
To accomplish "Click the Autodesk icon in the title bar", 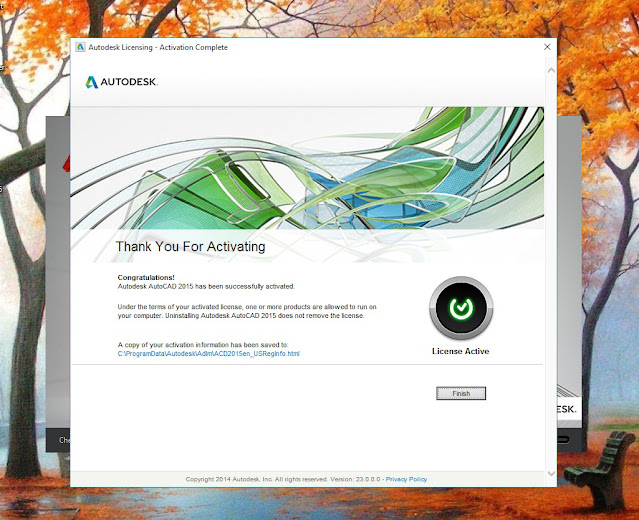I will (81, 47).
